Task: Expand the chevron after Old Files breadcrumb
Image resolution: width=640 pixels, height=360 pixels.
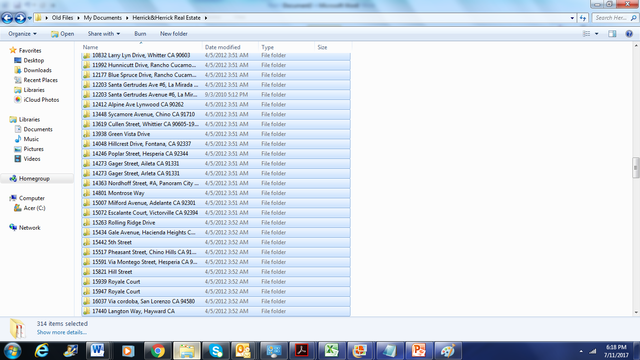Action: coord(78,18)
